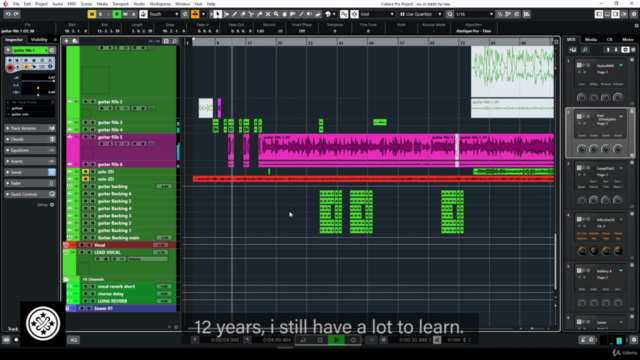Select the Comp hand tool

[284, 14]
